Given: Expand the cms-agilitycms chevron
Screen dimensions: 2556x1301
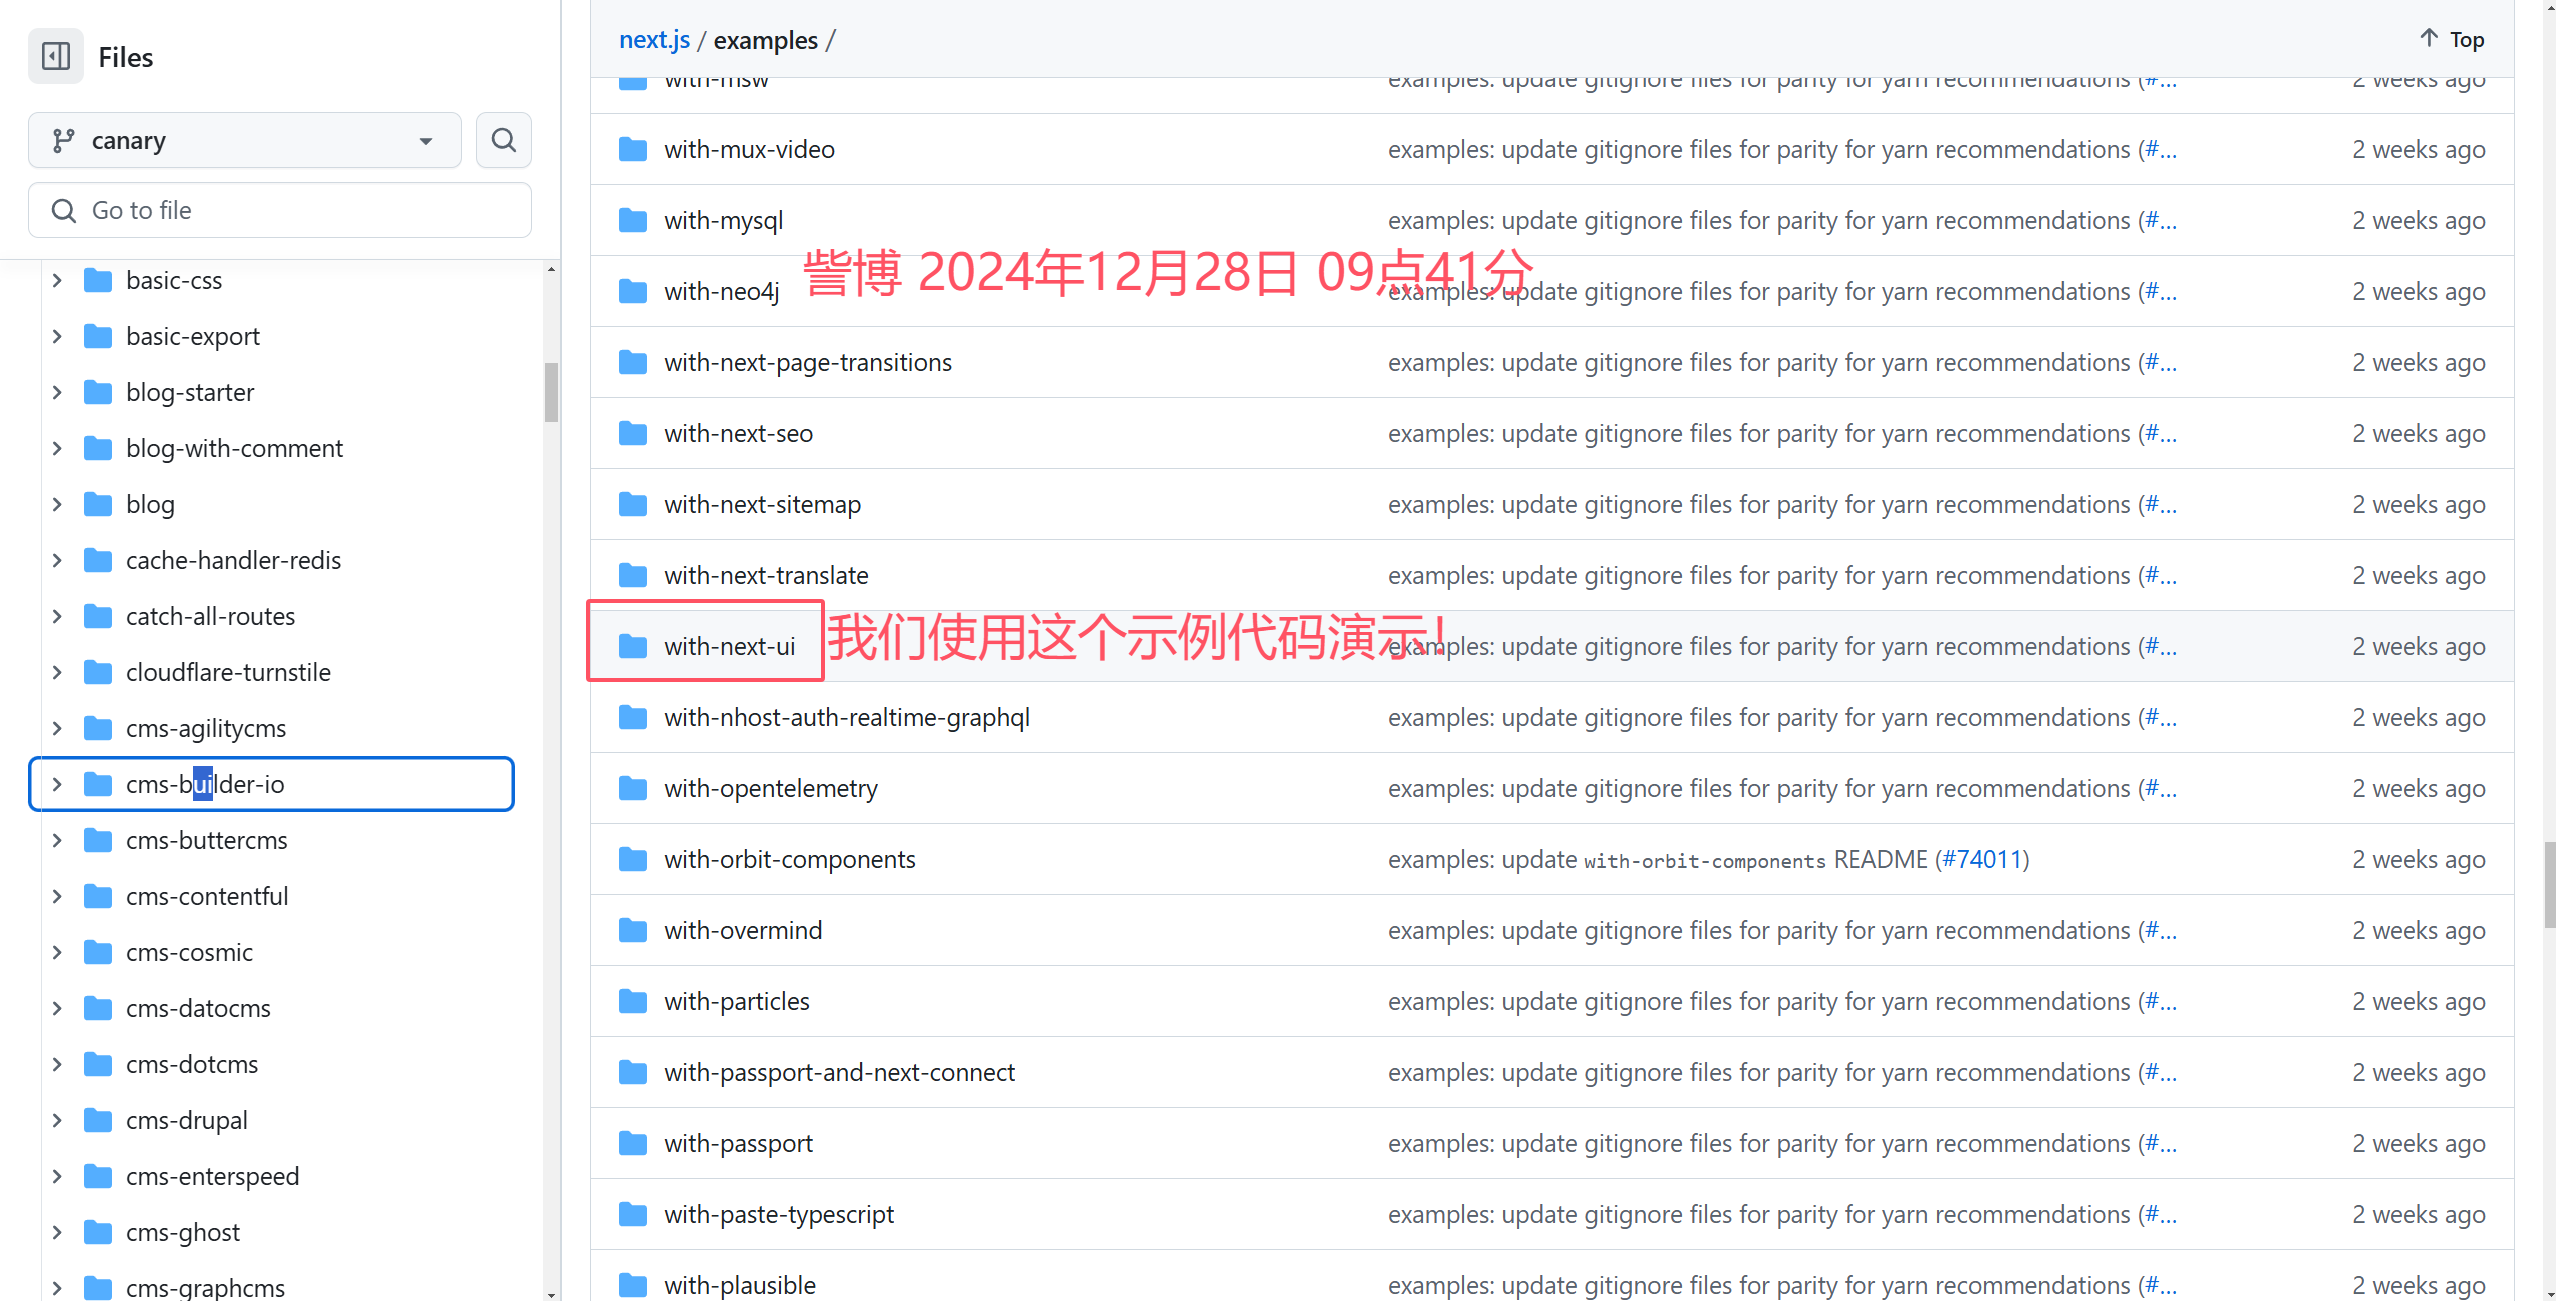Looking at the screenshot, I should [x=57, y=729].
